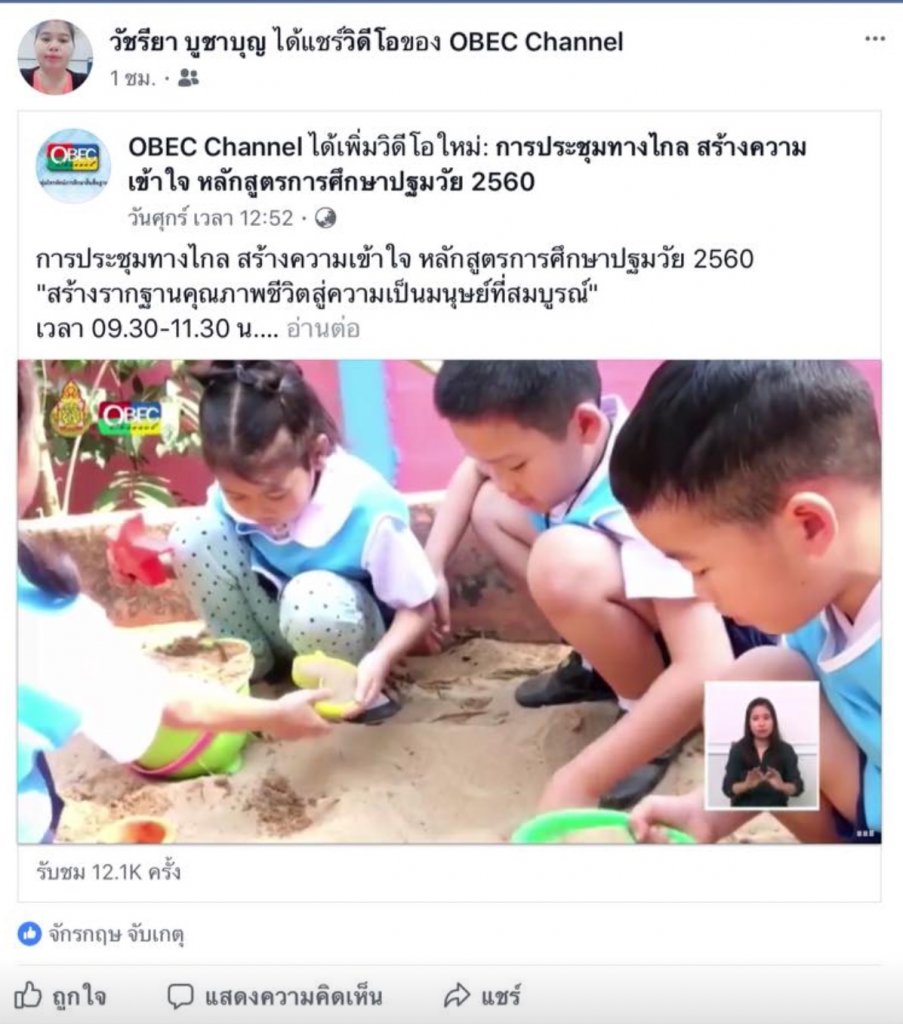Click the แสดงความคิดเห็น comment button

coord(274,997)
